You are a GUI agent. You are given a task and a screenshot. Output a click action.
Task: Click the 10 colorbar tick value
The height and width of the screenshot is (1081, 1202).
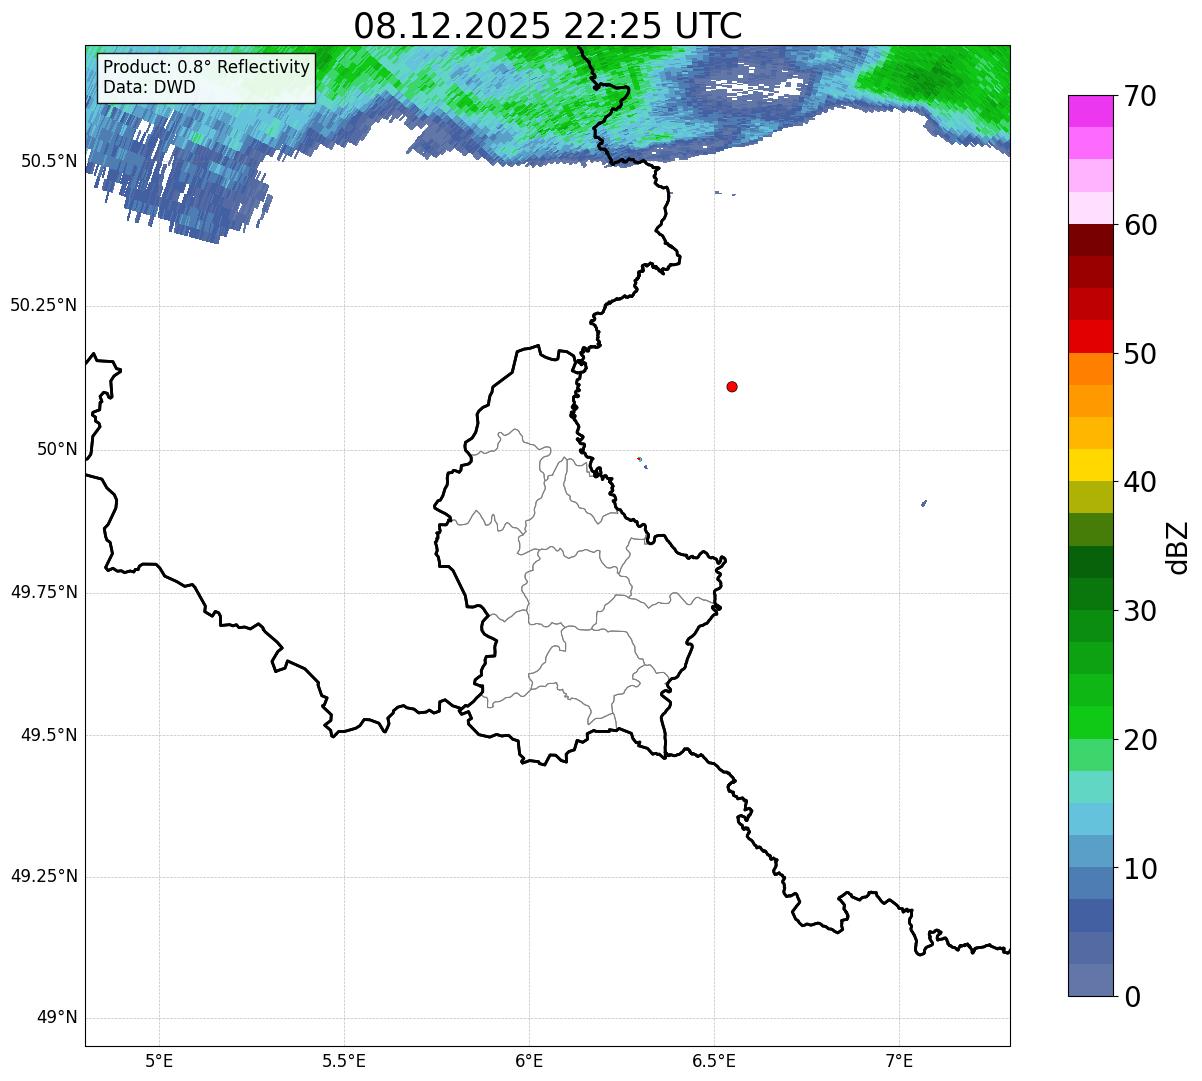1140,869
